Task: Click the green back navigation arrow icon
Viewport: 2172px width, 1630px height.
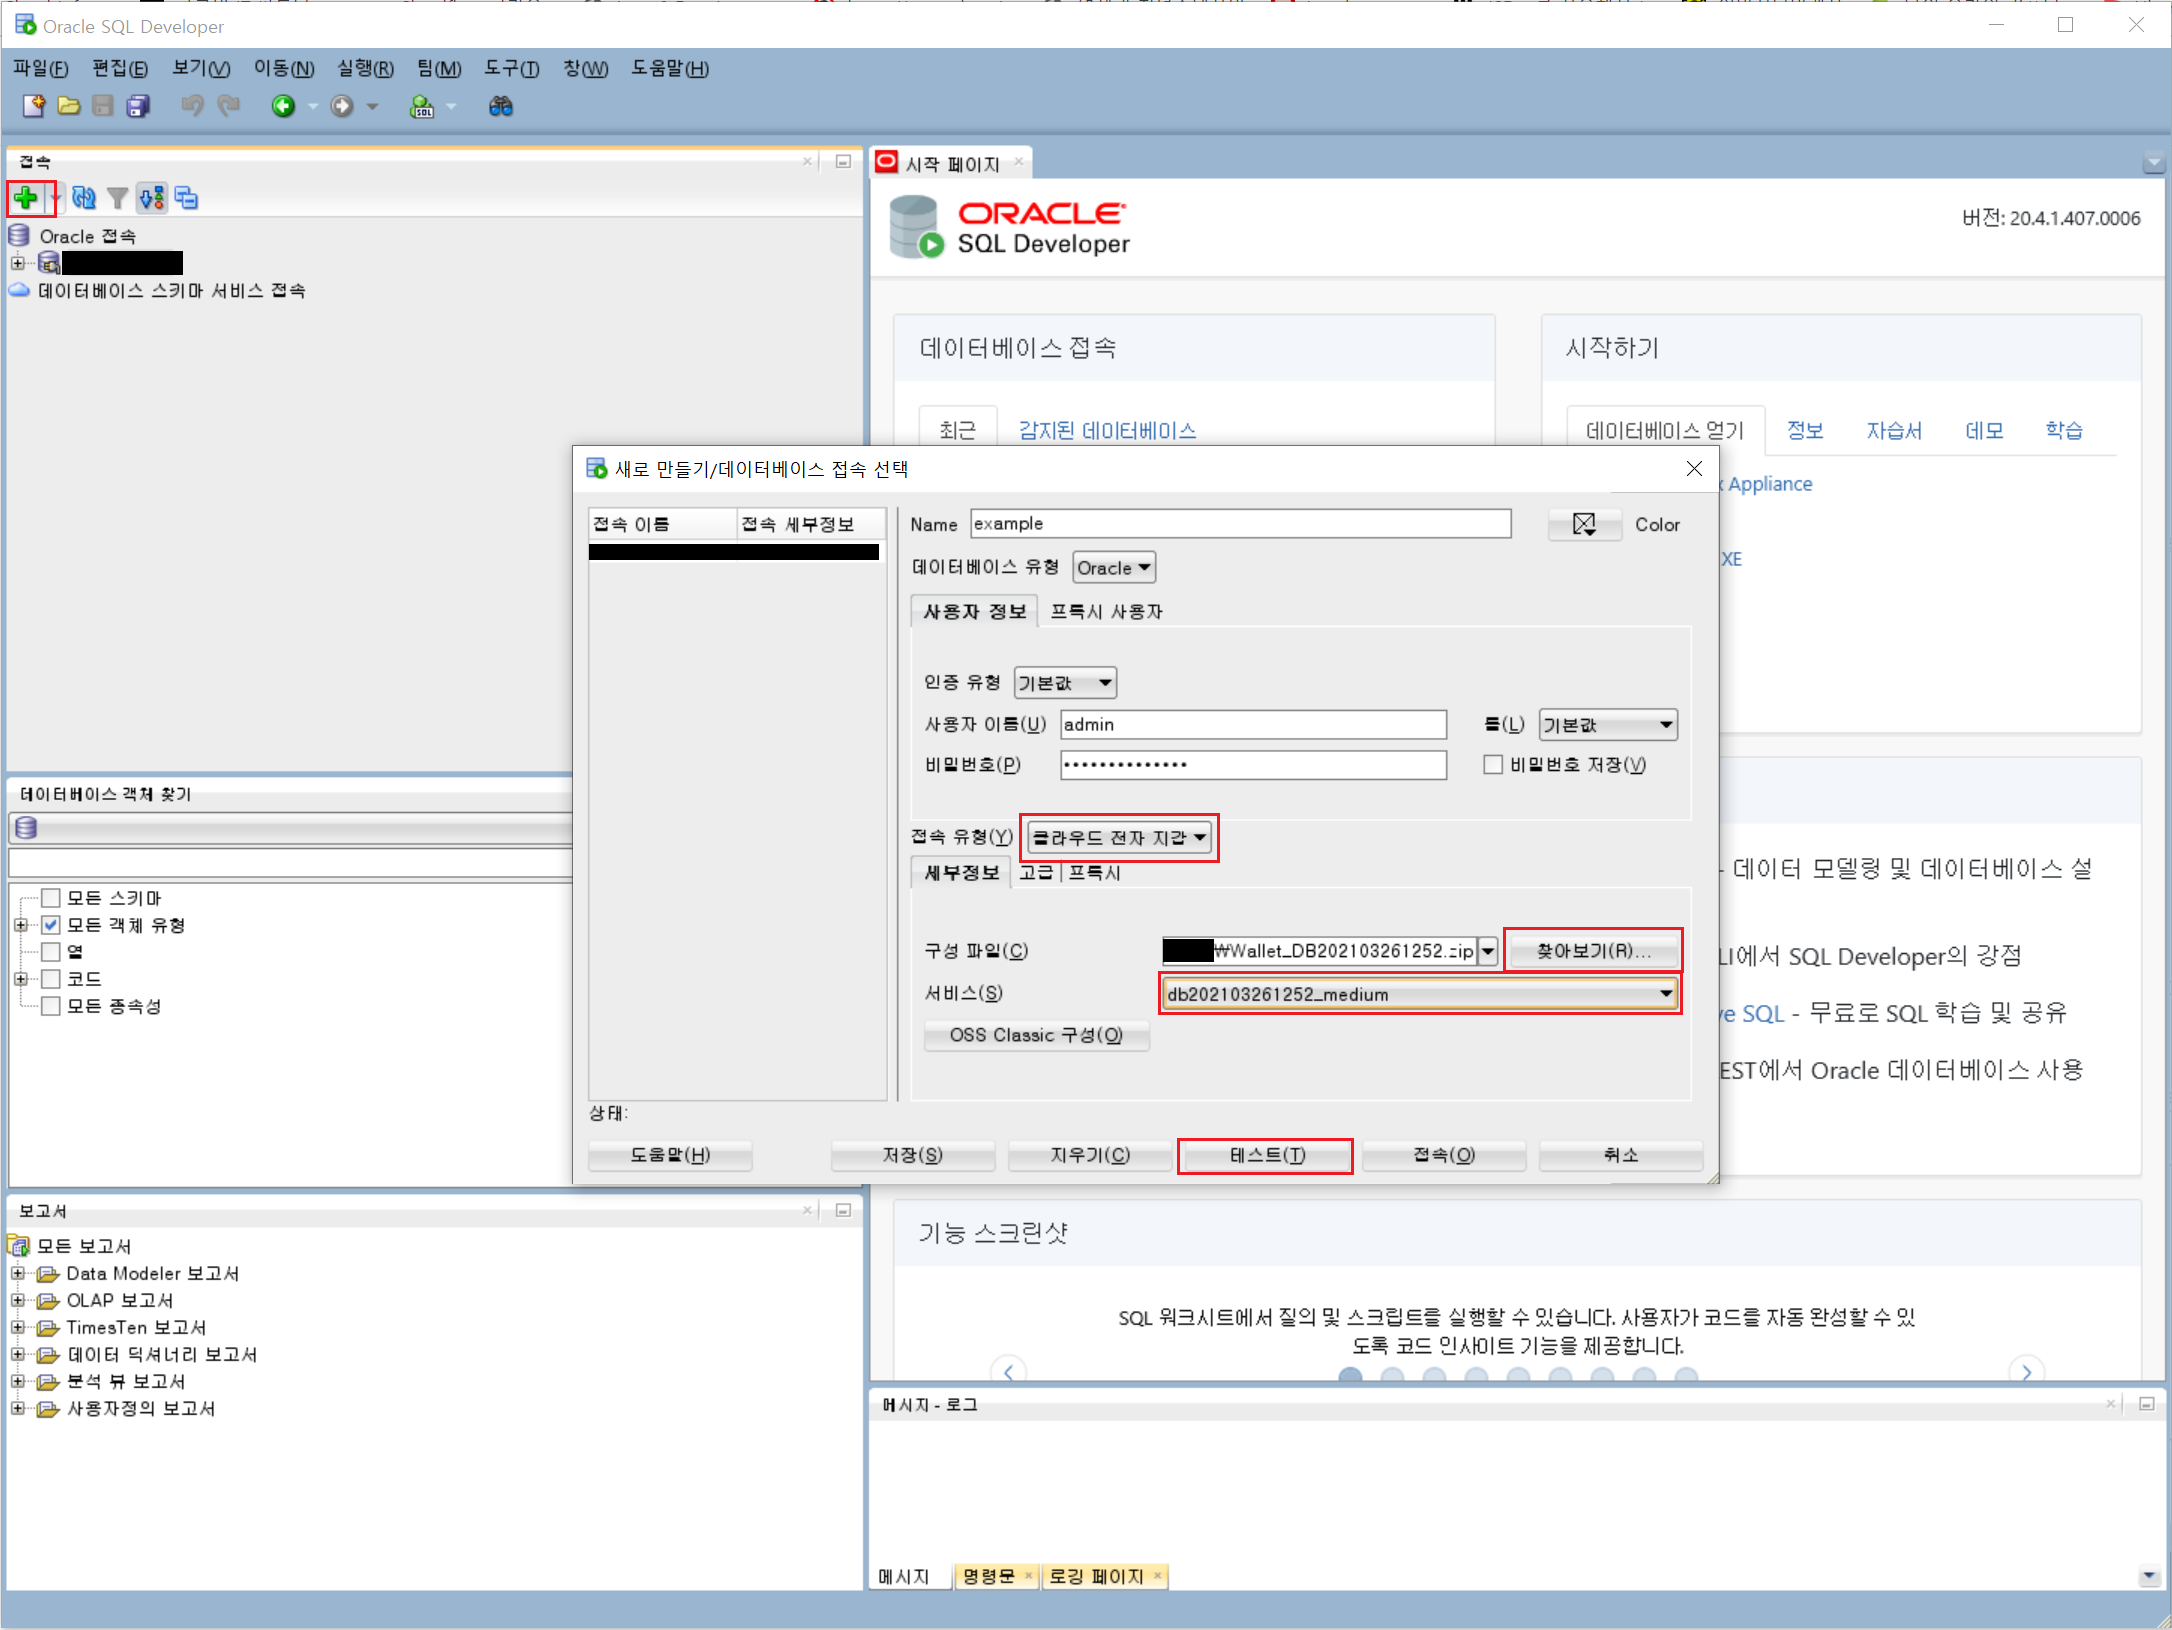Action: tap(283, 106)
